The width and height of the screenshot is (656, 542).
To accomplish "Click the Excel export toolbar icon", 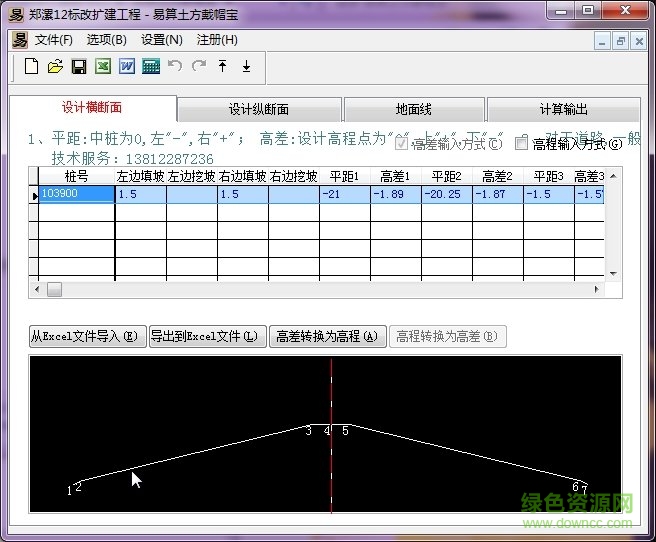I will pyautogui.click(x=103, y=67).
